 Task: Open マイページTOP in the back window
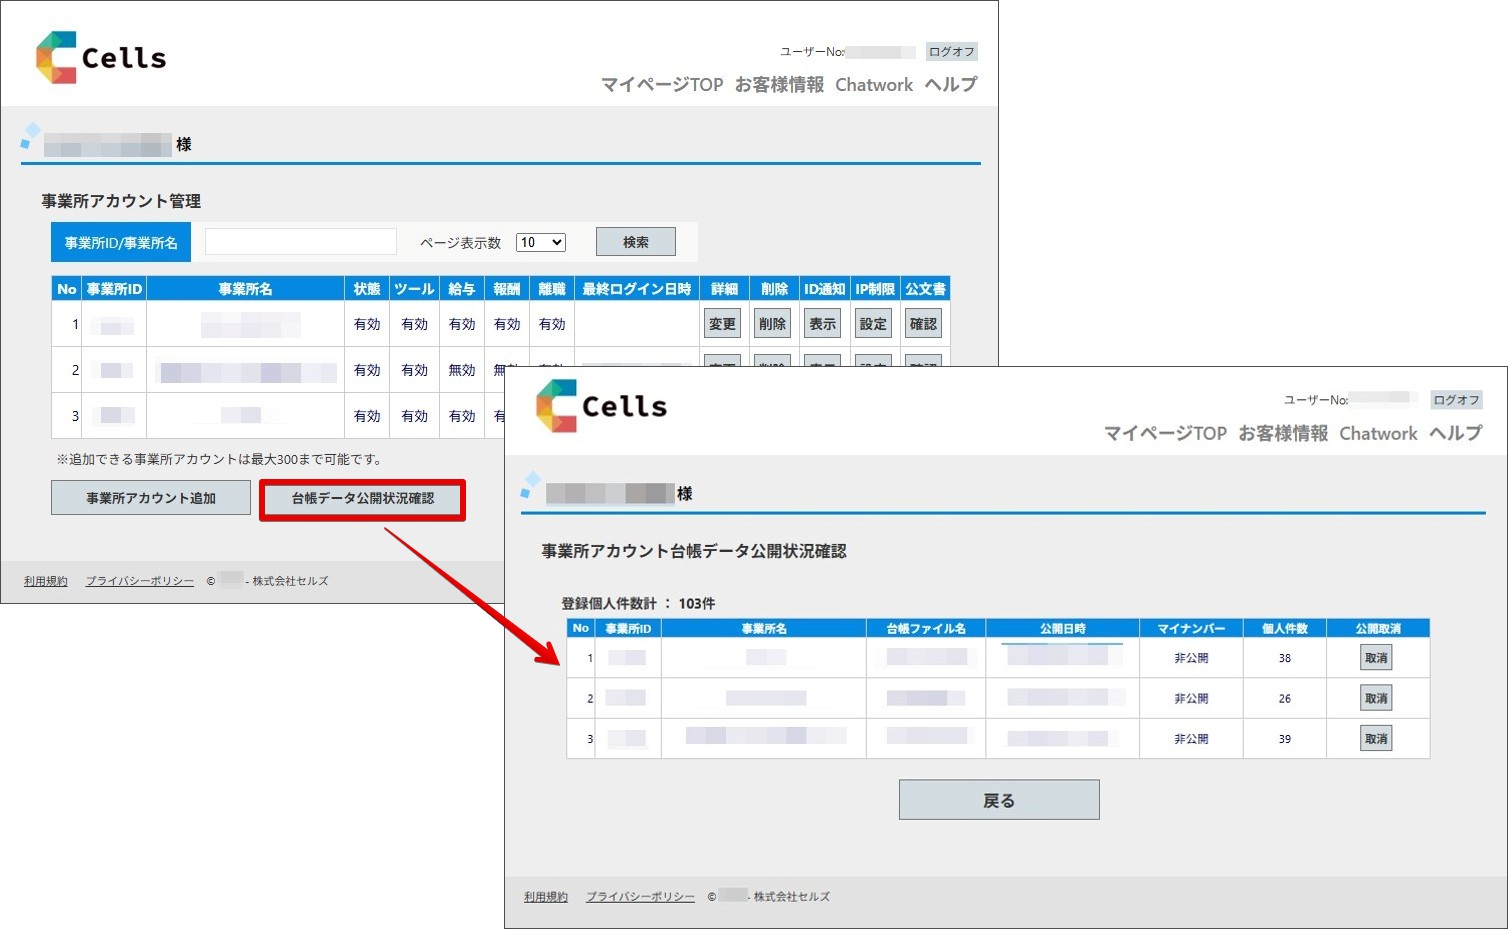(x=661, y=85)
